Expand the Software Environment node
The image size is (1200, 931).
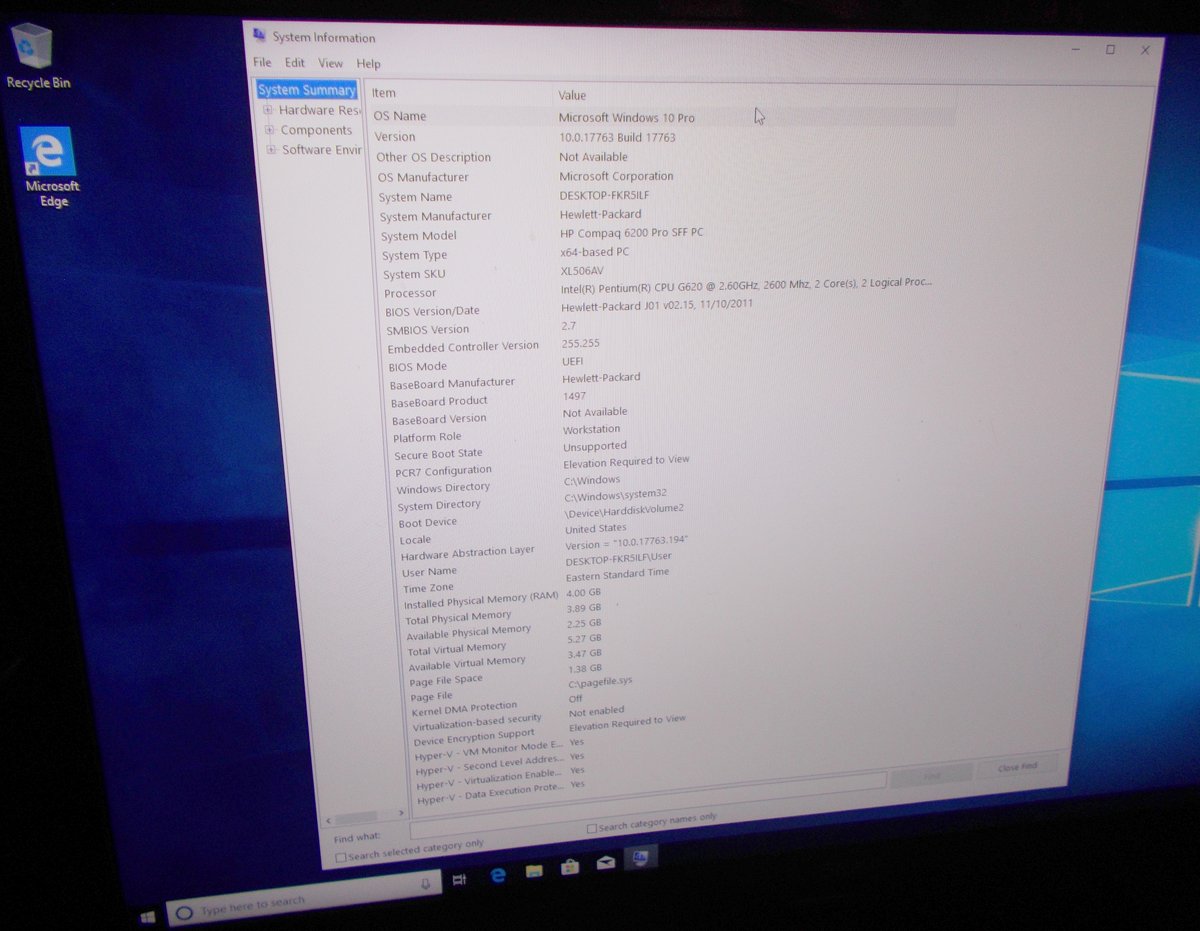point(270,150)
